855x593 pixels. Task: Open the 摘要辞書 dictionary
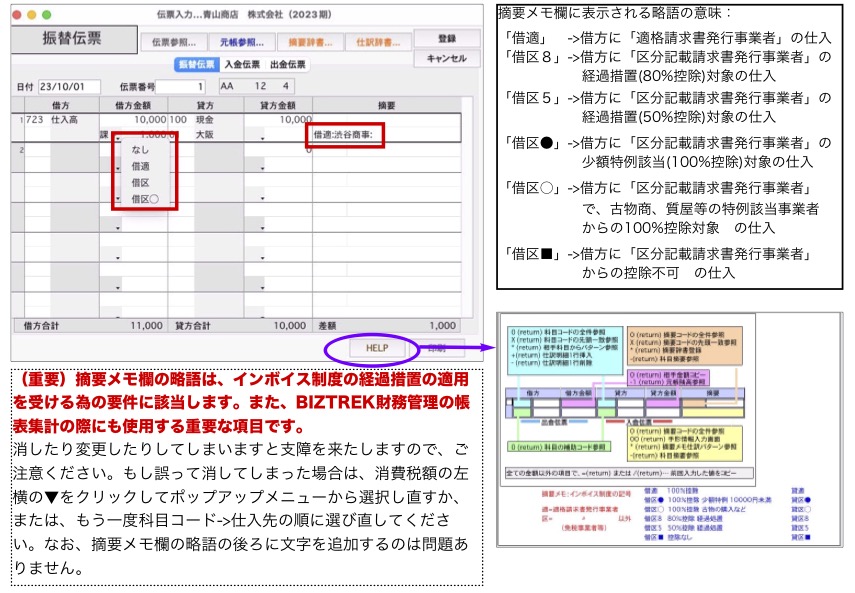tap(308, 43)
